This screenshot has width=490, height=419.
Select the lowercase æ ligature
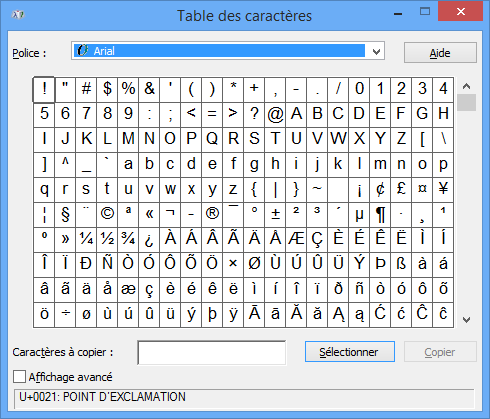click(x=128, y=290)
